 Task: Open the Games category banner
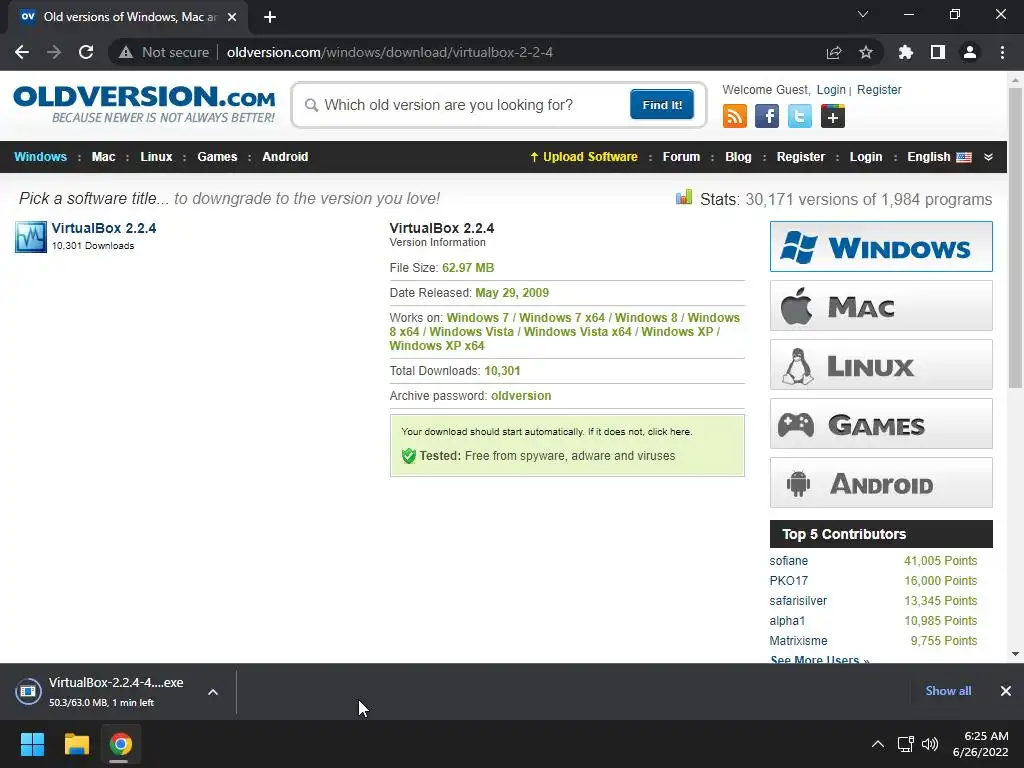pos(881,424)
